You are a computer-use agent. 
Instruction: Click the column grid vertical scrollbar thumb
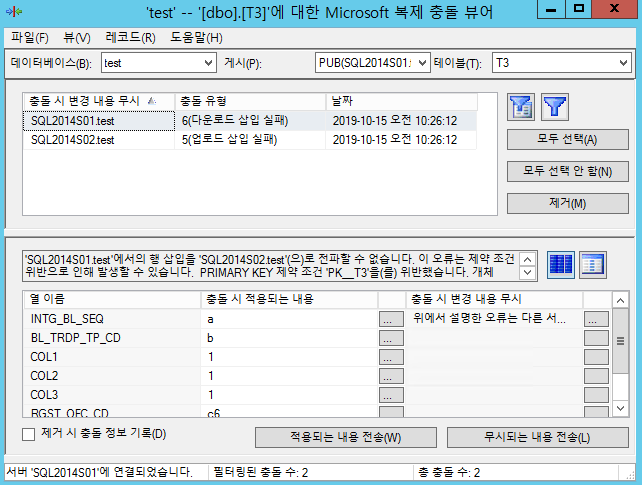click(x=620, y=341)
